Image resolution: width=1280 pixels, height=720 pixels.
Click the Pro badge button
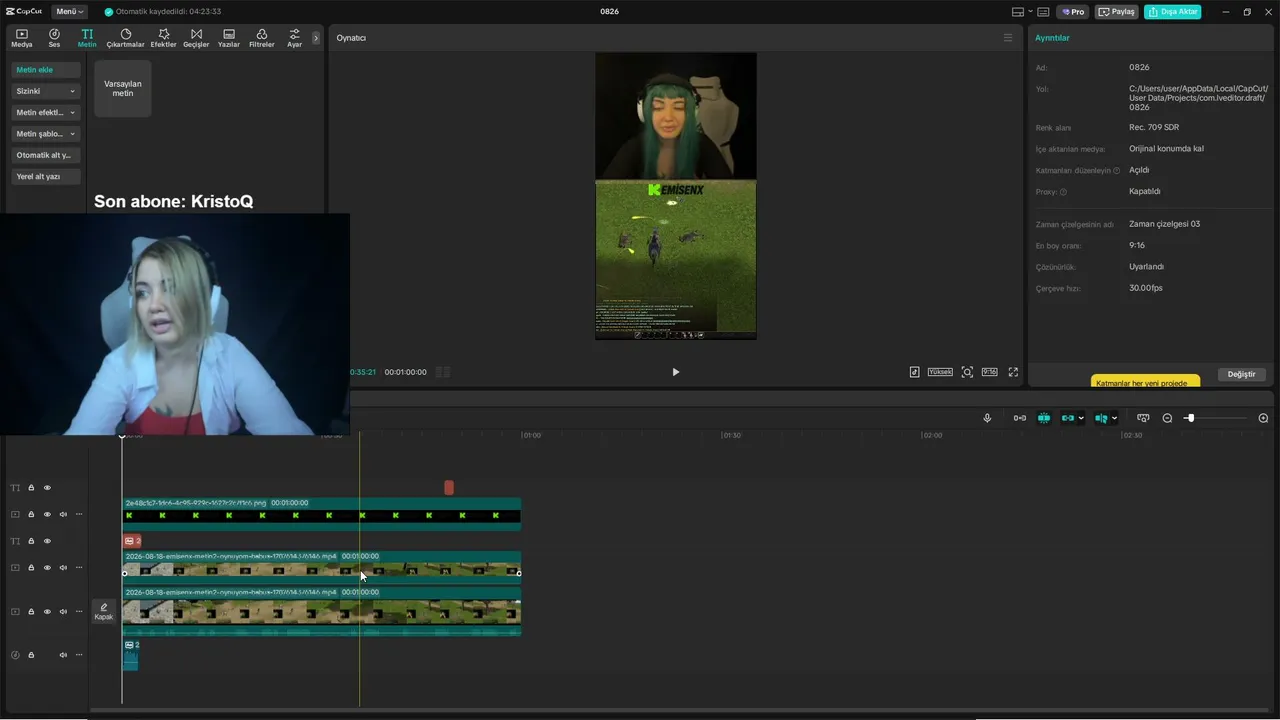1073,12
